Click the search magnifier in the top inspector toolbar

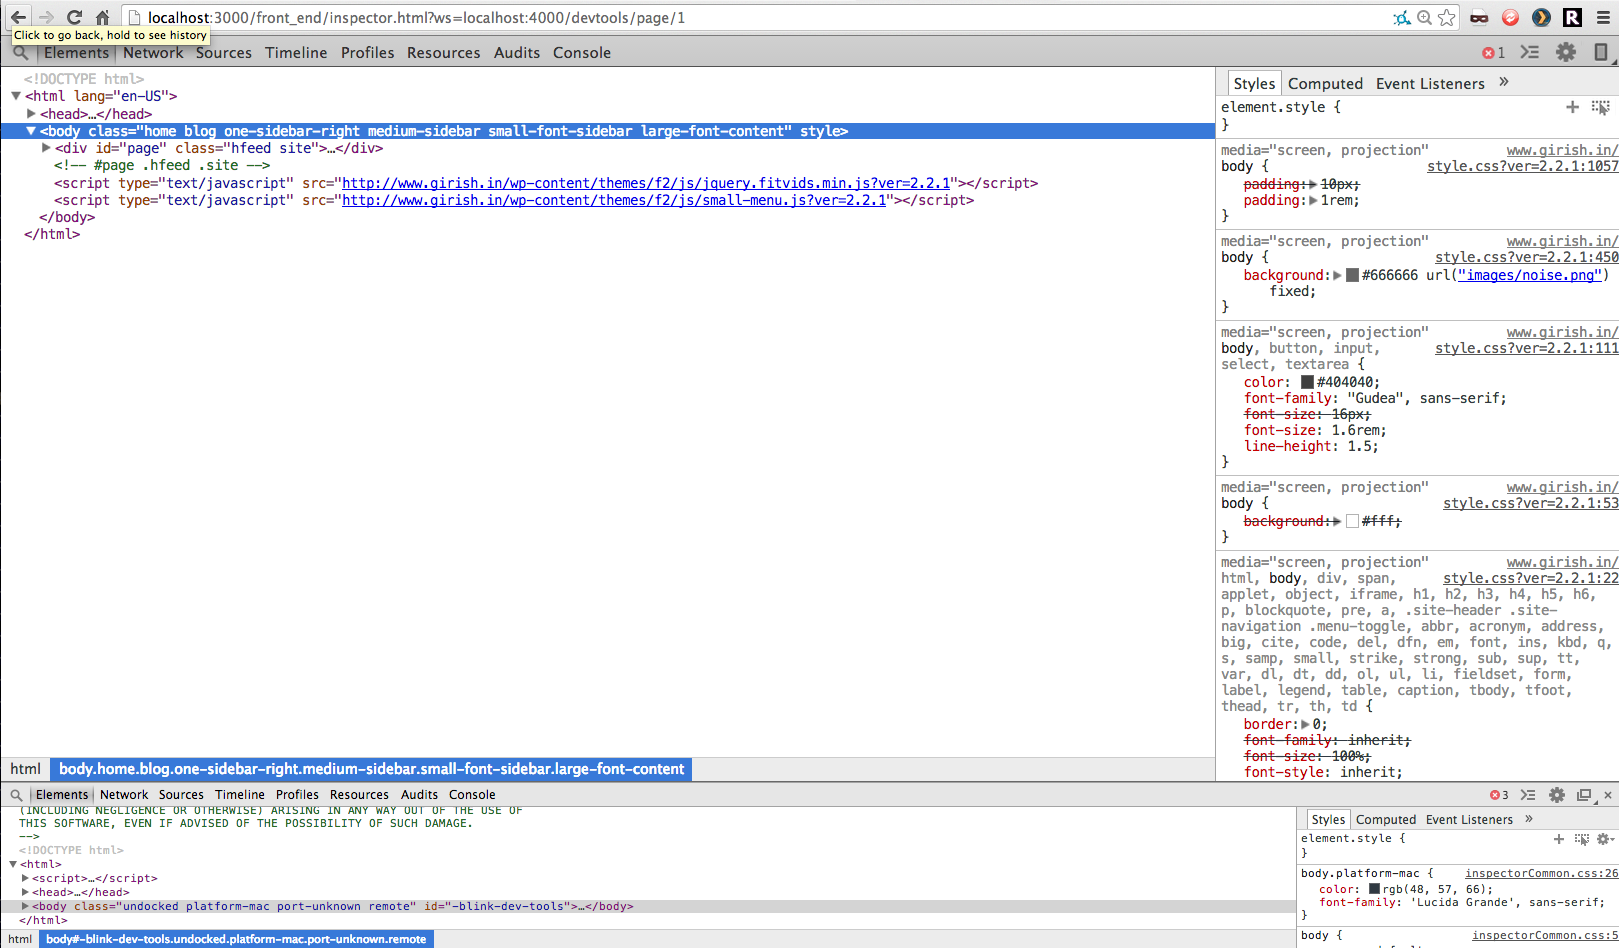20,52
